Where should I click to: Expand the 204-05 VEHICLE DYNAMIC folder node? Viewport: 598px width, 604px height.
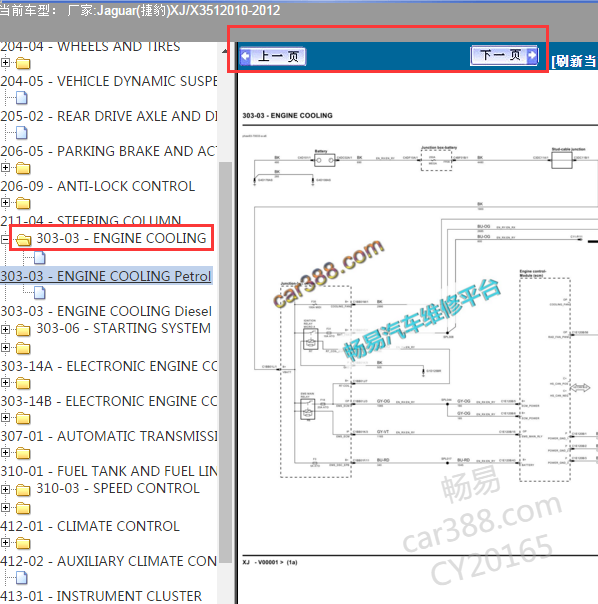tap(5, 62)
